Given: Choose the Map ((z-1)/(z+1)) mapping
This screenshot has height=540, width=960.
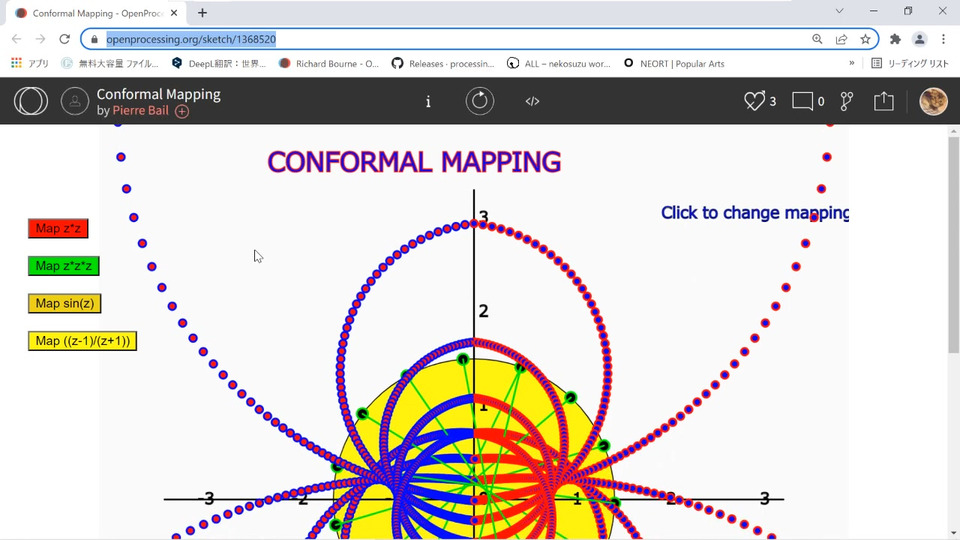Looking at the screenshot, I should pos(82,341).
